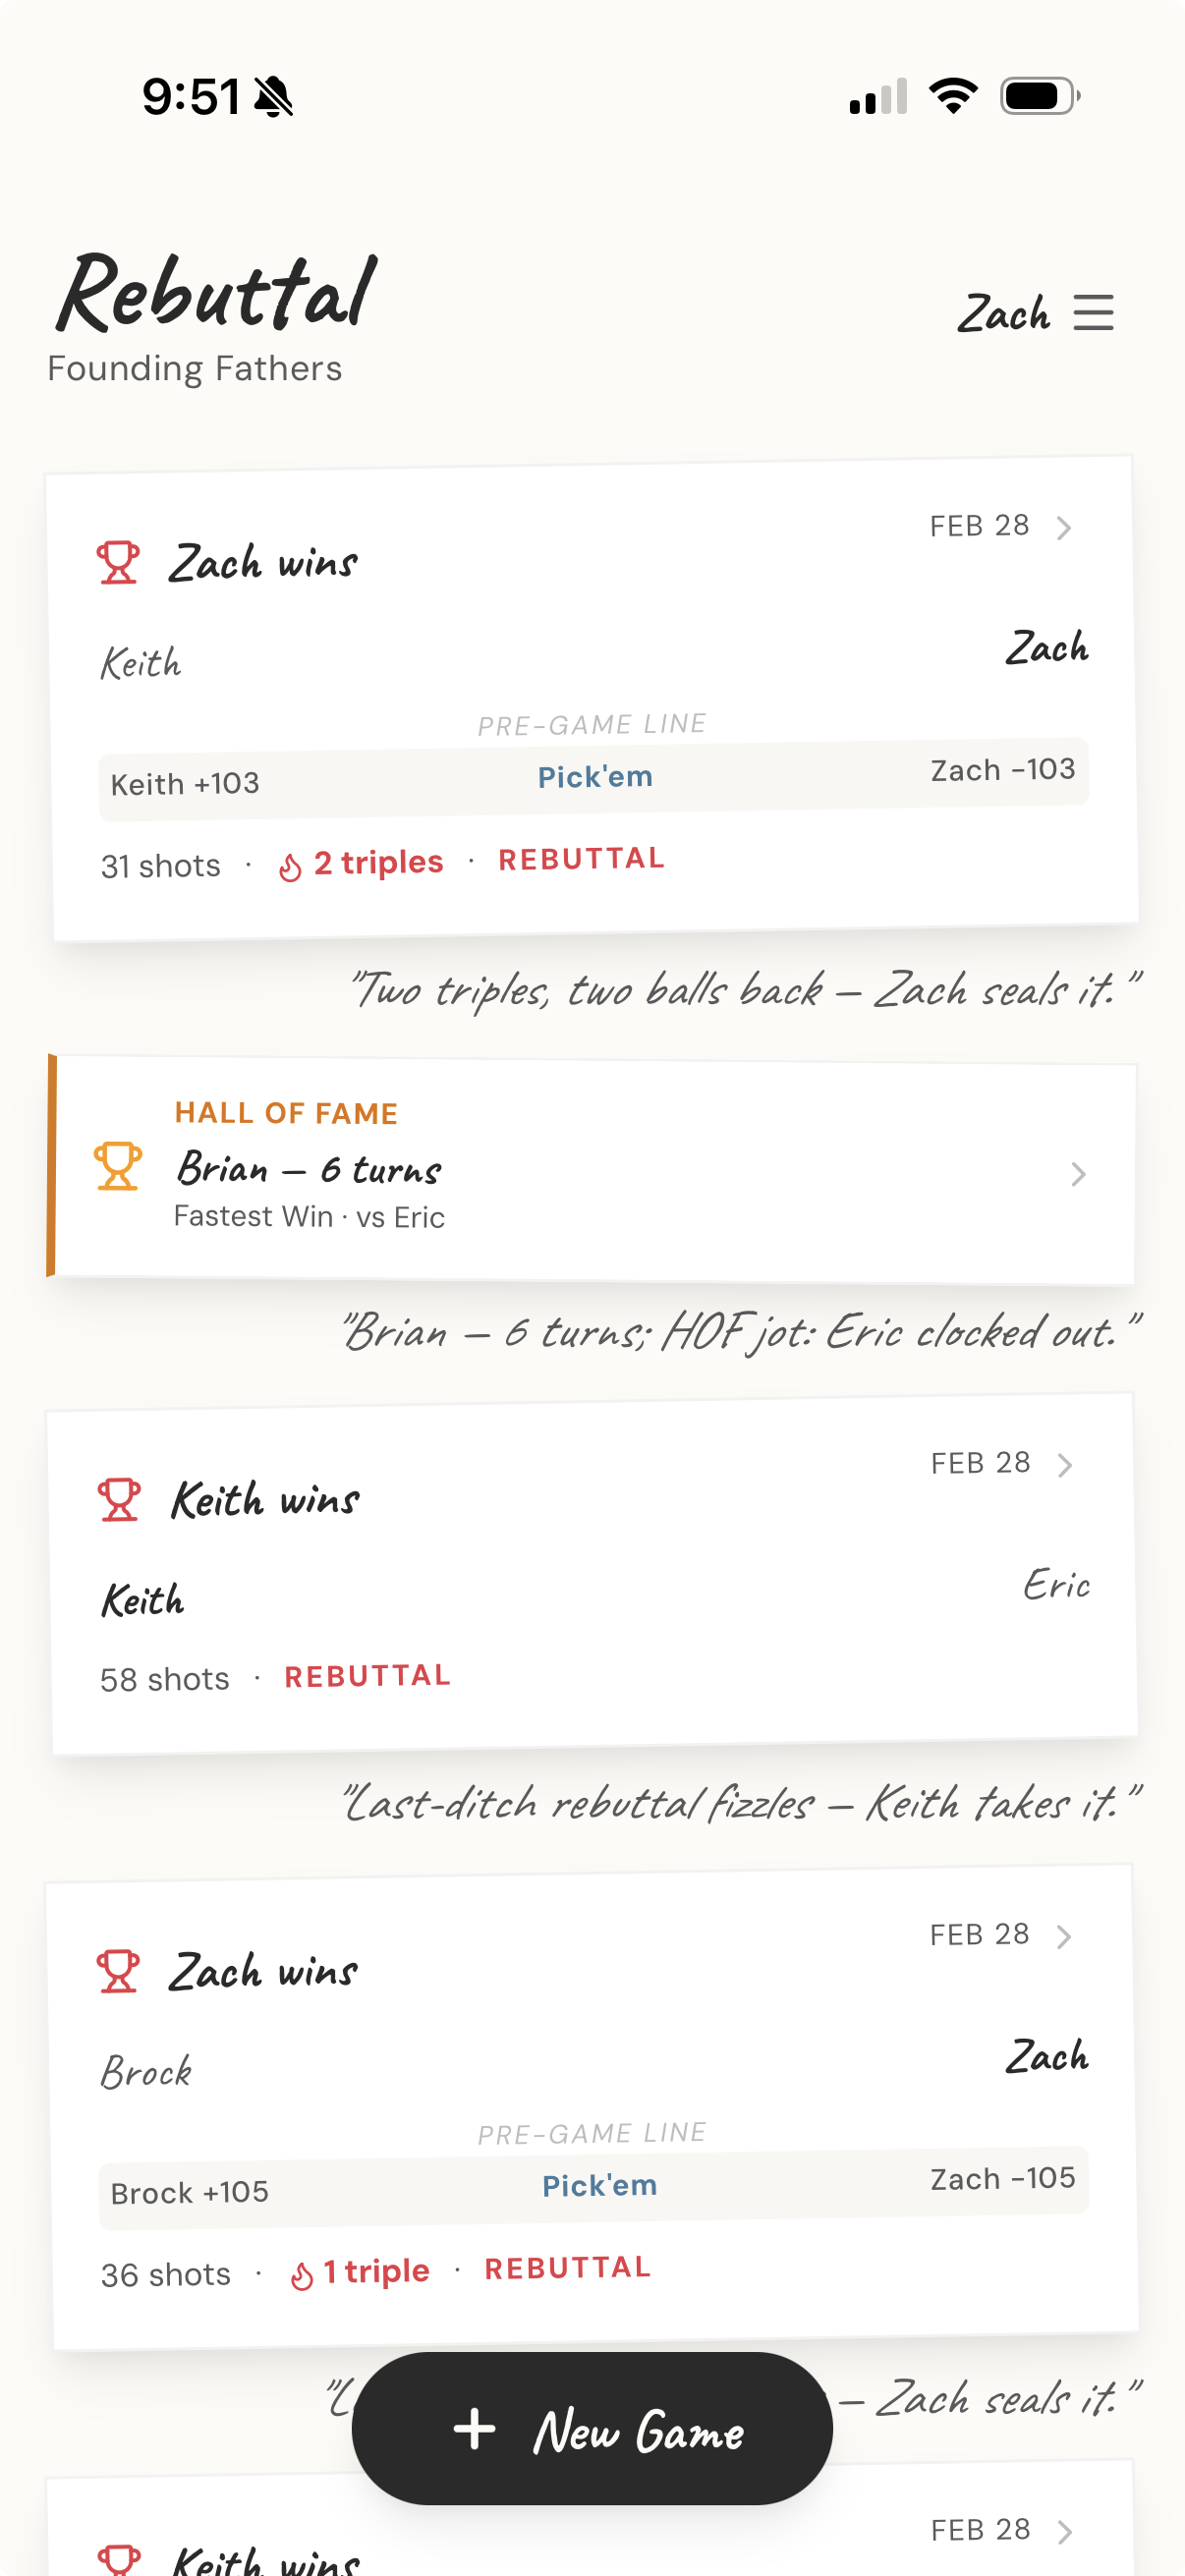Tap the flame icon next to 2 triples

point(290,867)
